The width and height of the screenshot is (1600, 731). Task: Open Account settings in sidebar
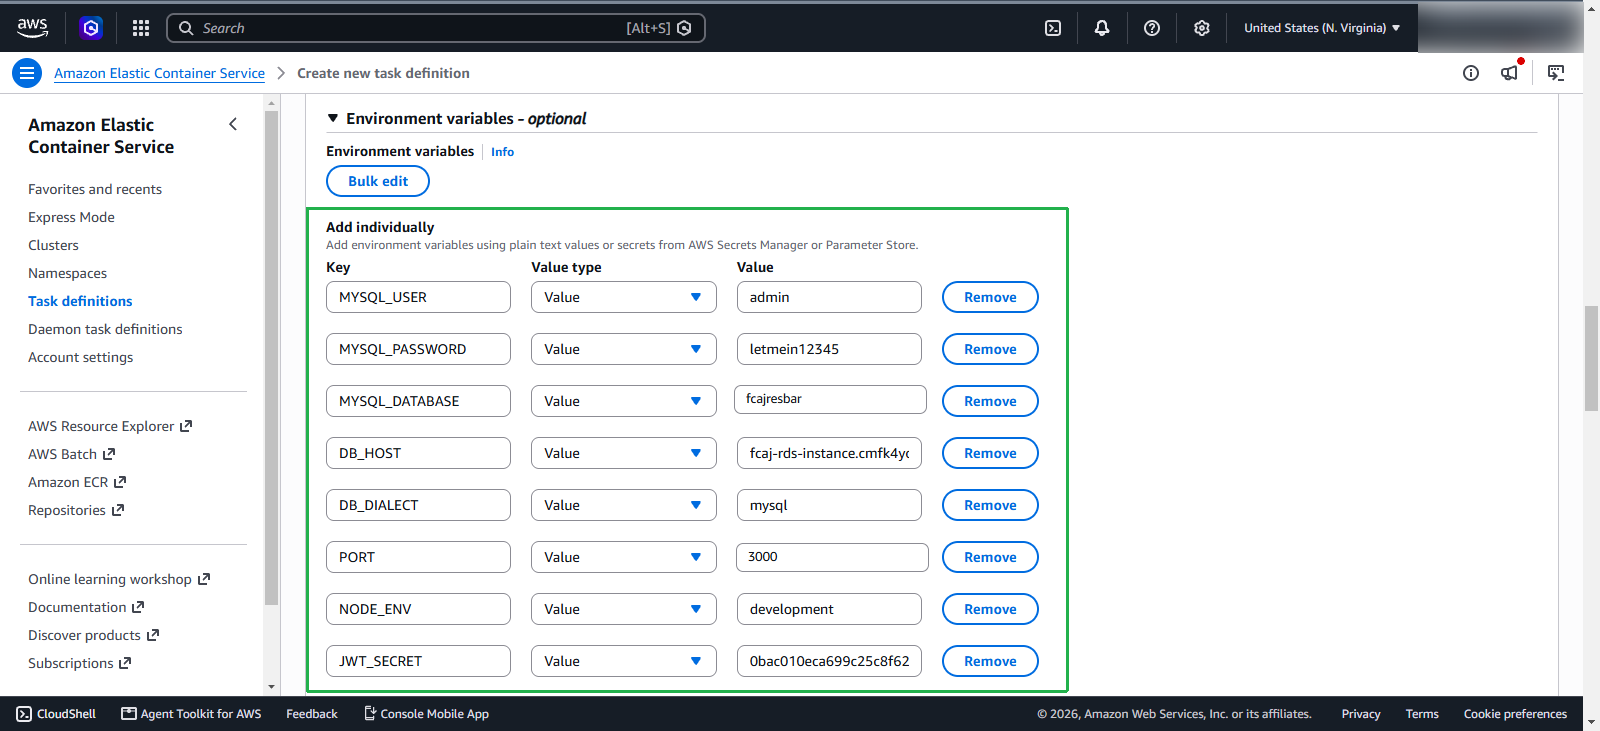pyautogui.click(x=80, y=357)
